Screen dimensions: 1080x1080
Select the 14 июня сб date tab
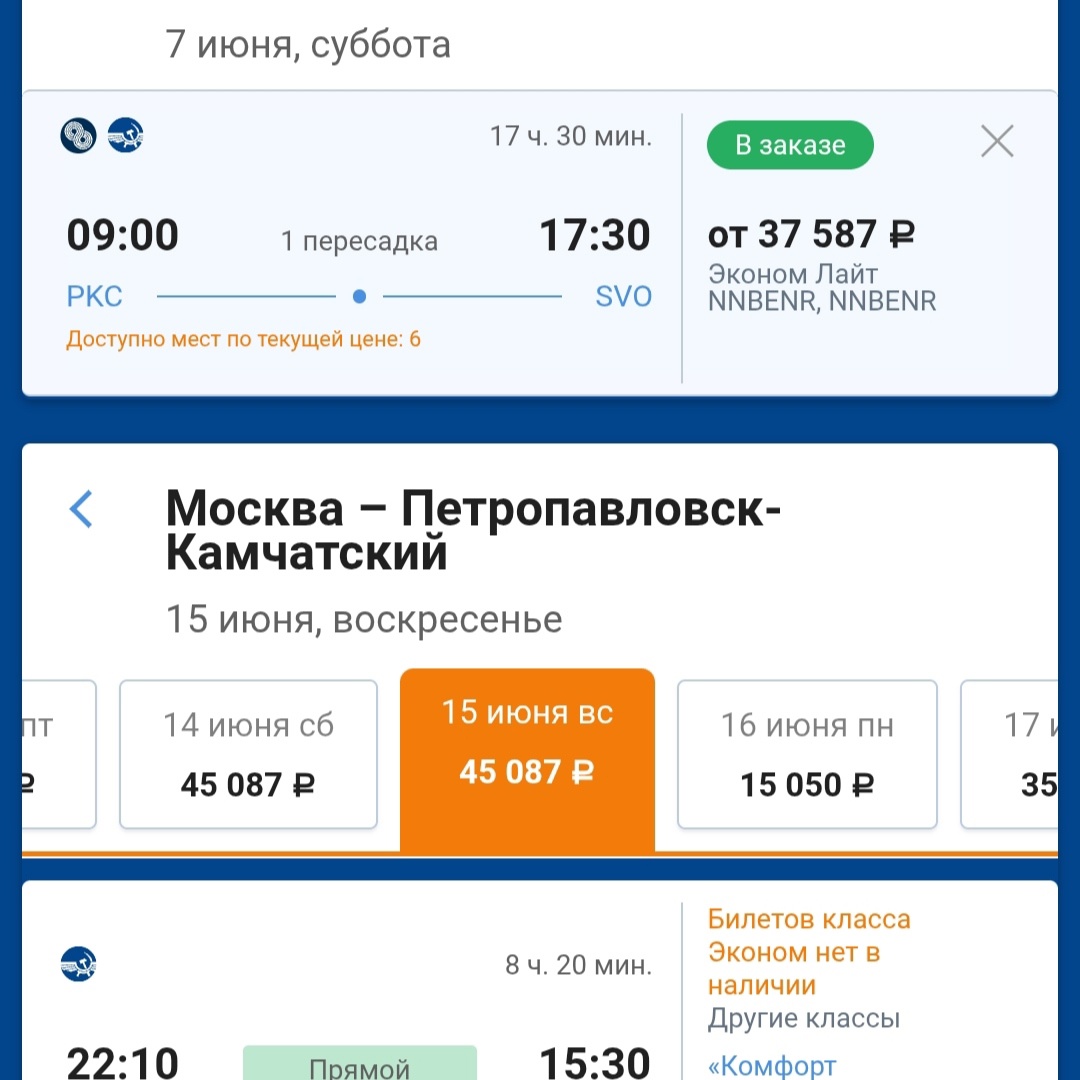click(248, 754)
